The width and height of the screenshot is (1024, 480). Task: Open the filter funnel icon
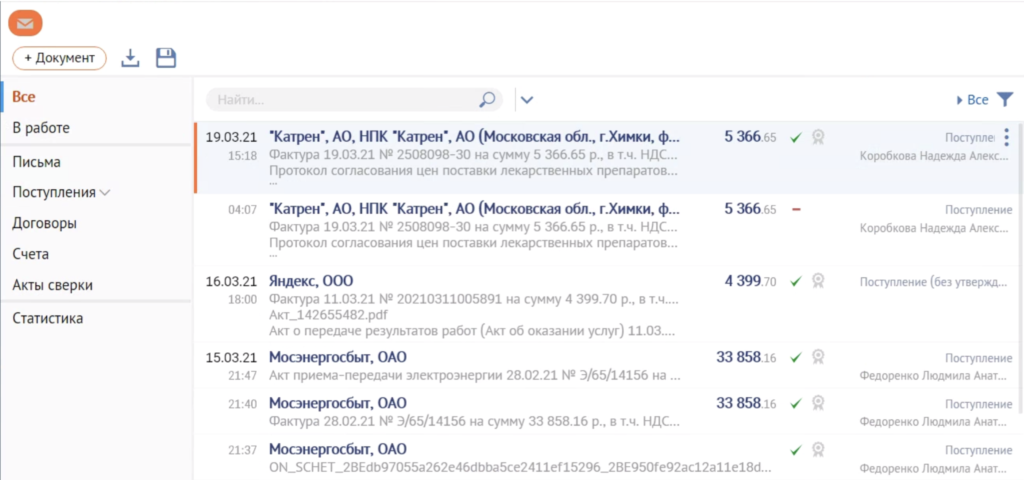coord(1005,99)
